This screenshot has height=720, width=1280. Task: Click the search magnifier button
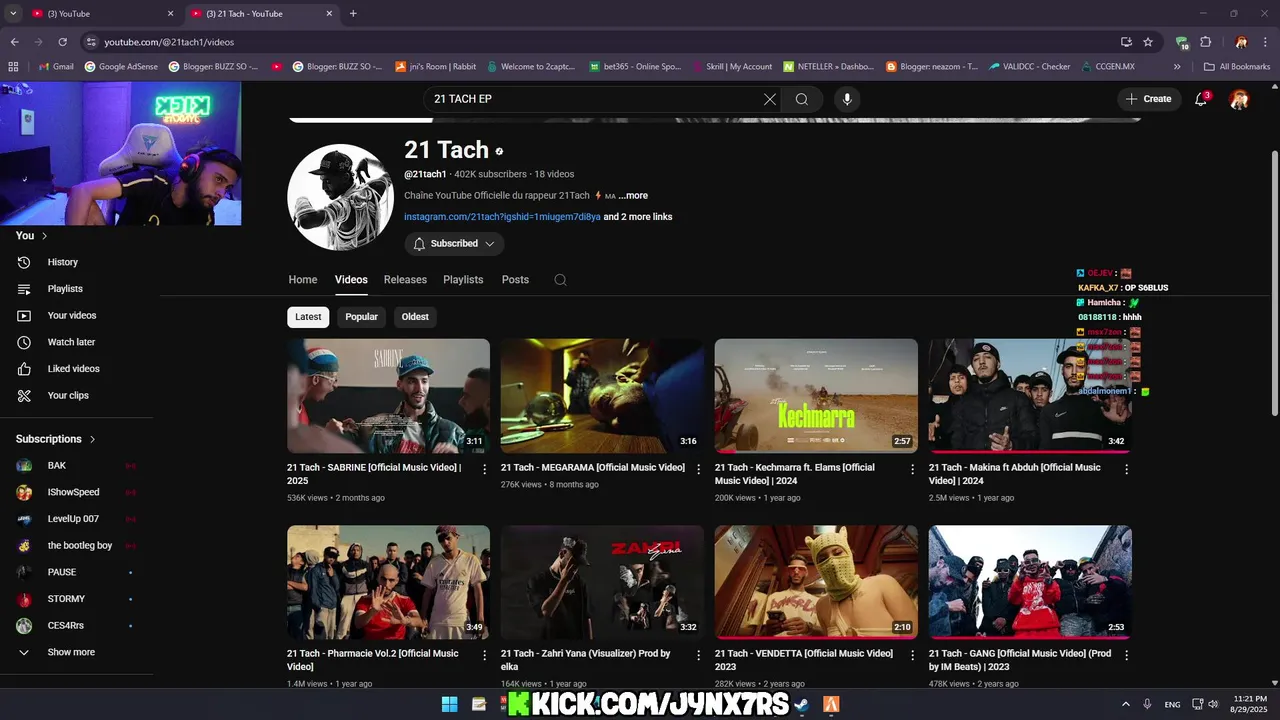(802, 99)
